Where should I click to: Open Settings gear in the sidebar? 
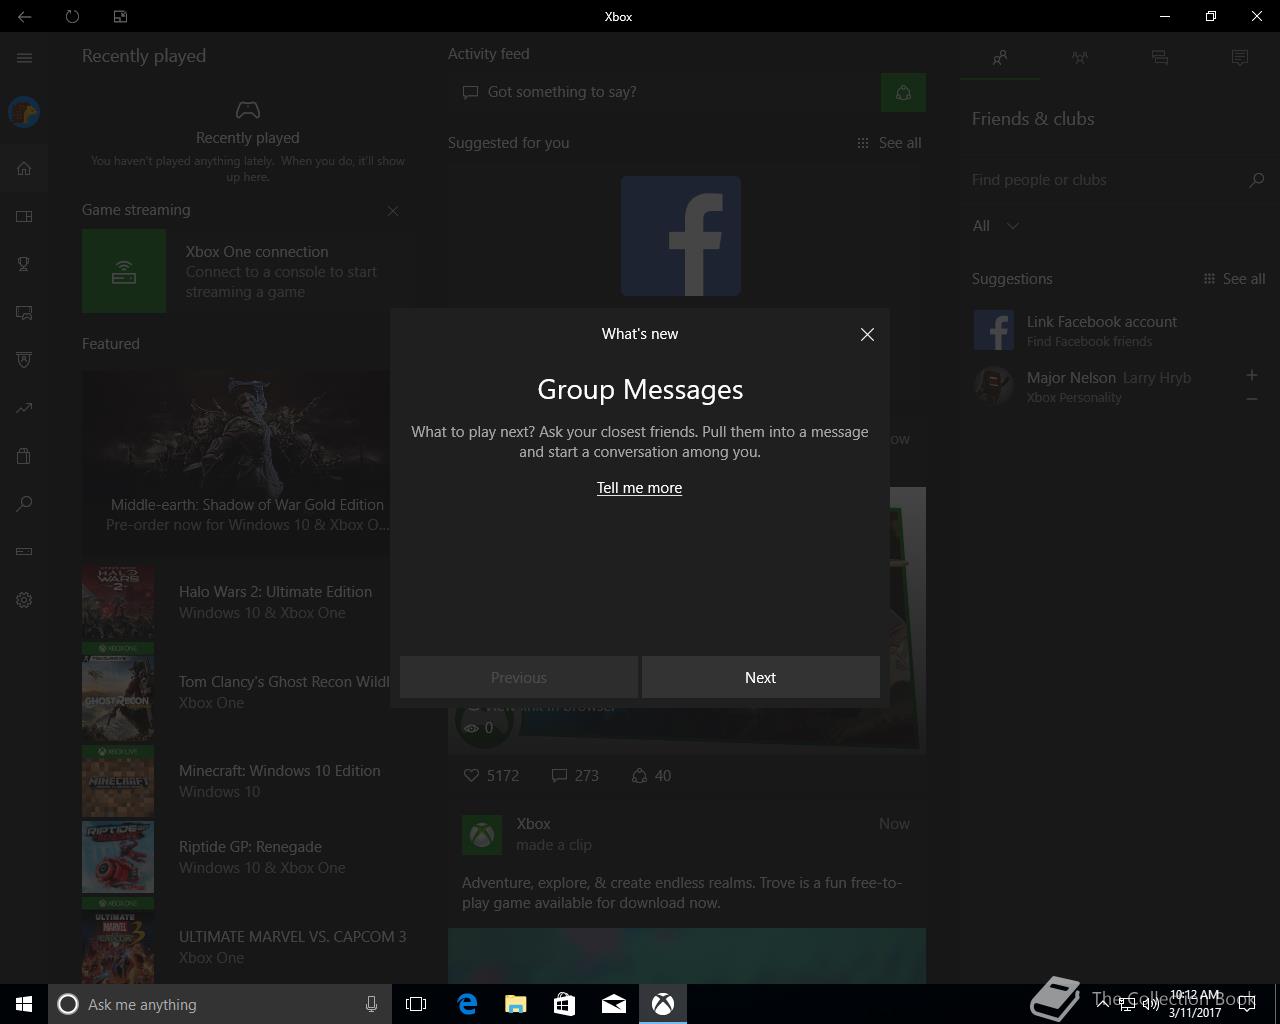tap(24, 600)
